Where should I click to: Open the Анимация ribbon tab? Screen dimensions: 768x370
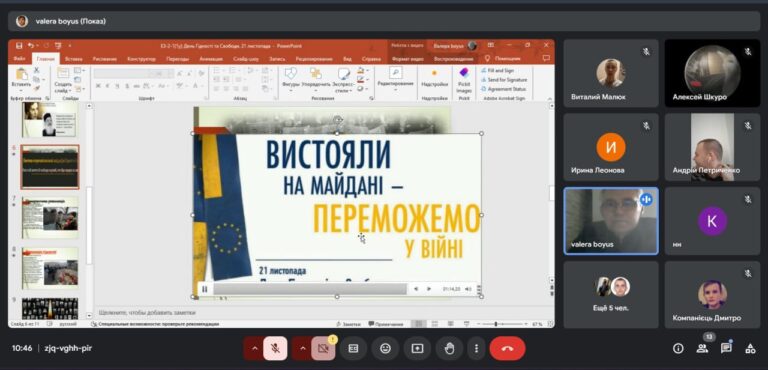[x=211, y=59]
